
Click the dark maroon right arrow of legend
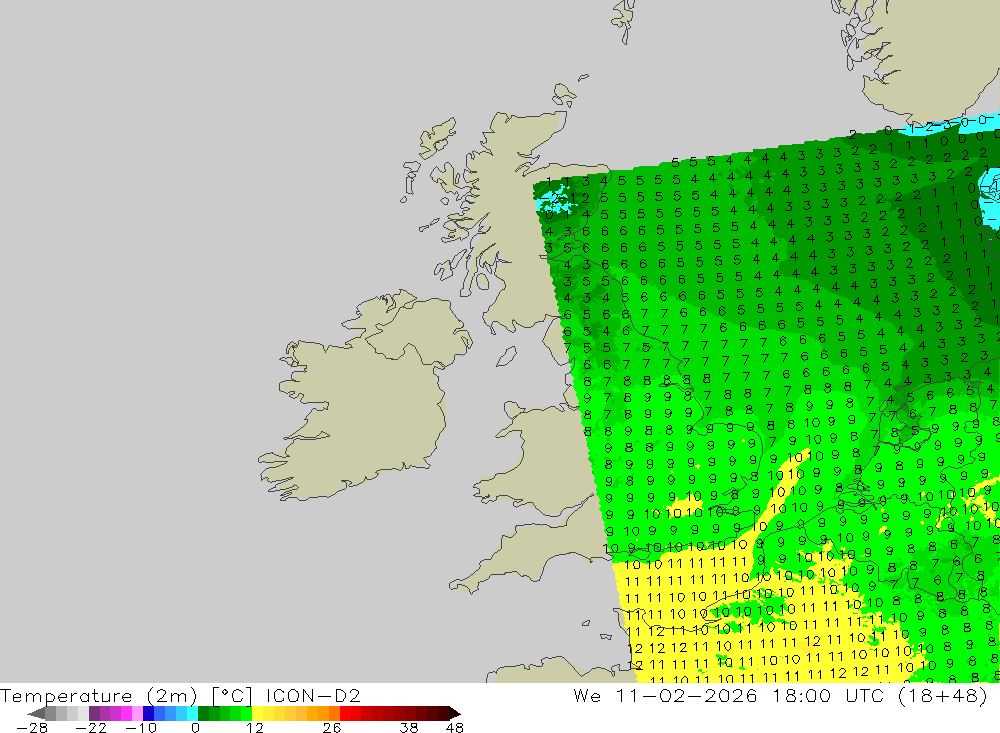point(455,713)
